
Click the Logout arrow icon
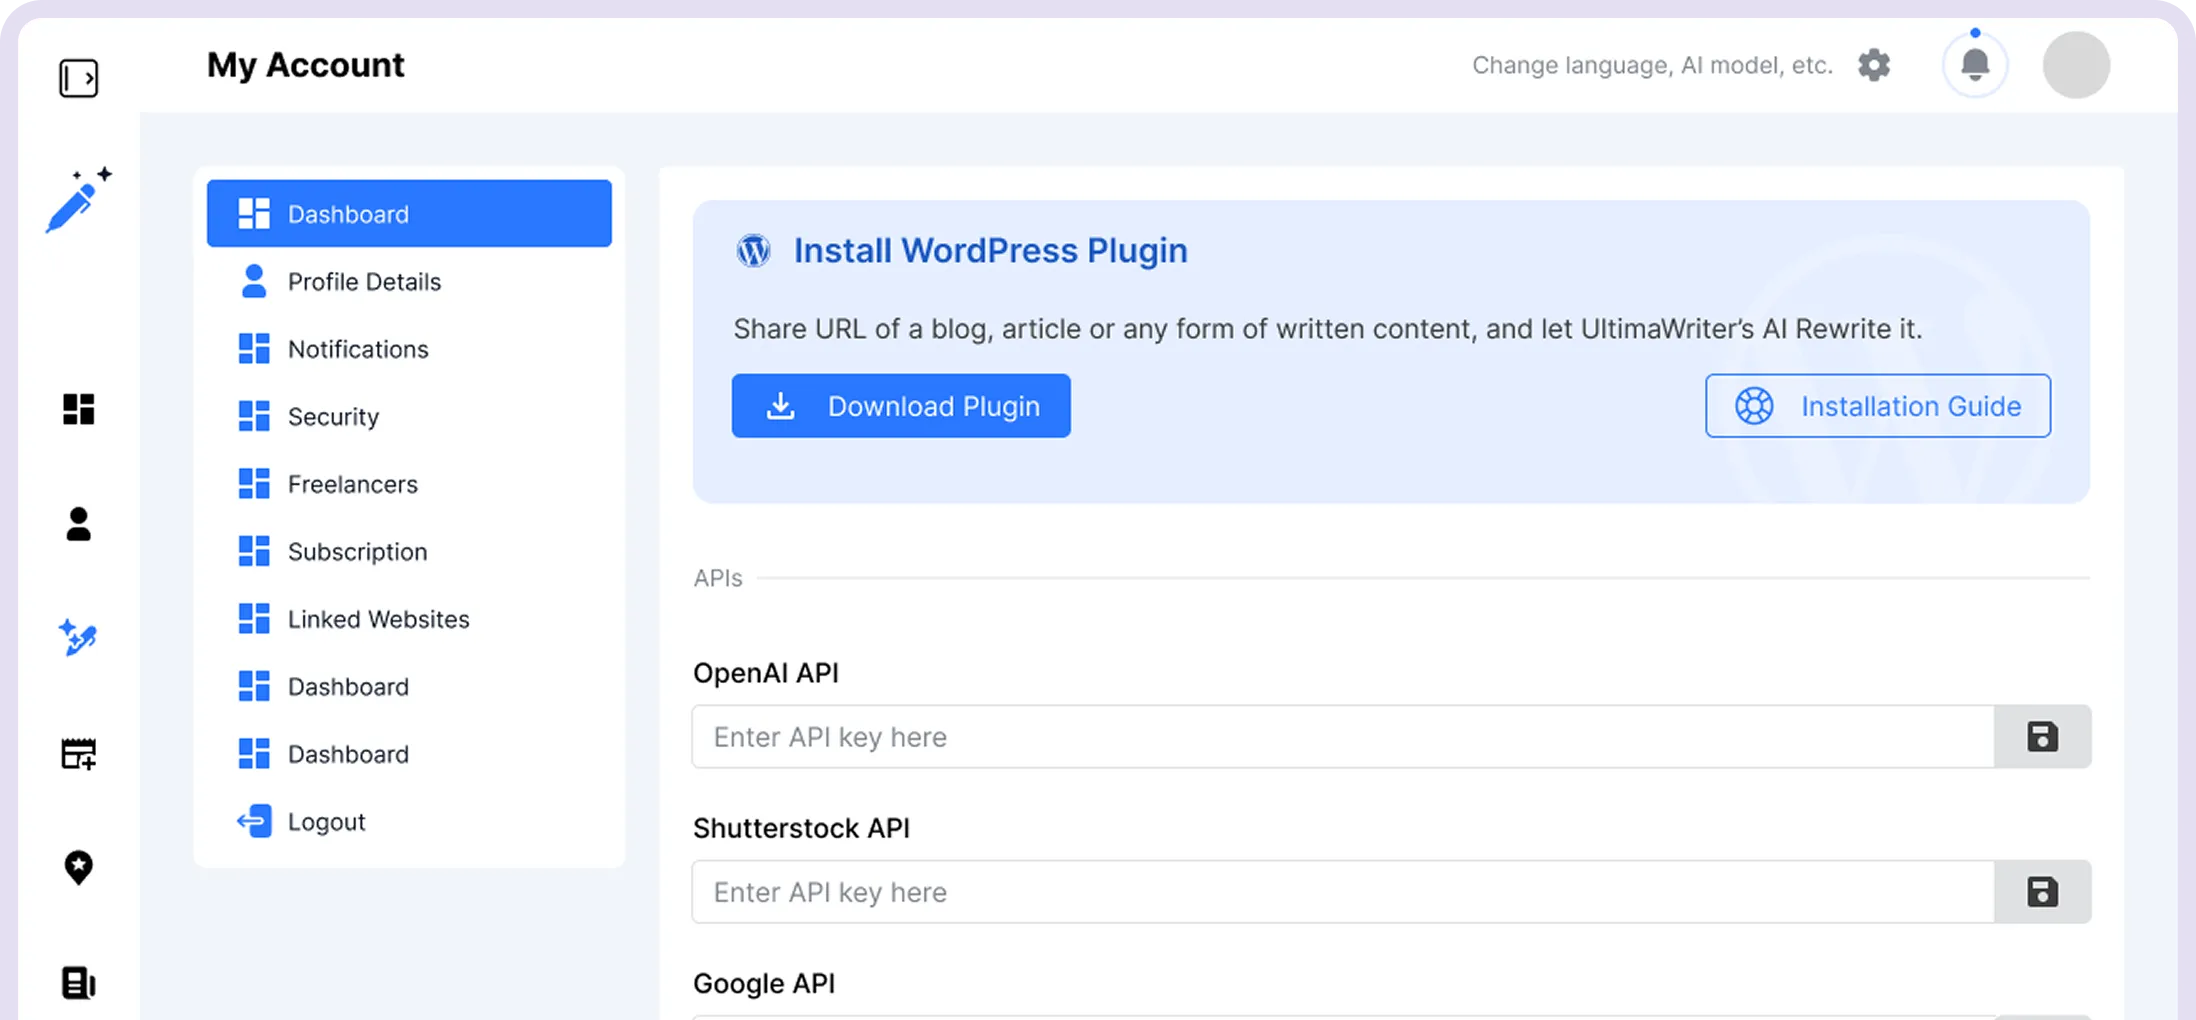point(254,822)
